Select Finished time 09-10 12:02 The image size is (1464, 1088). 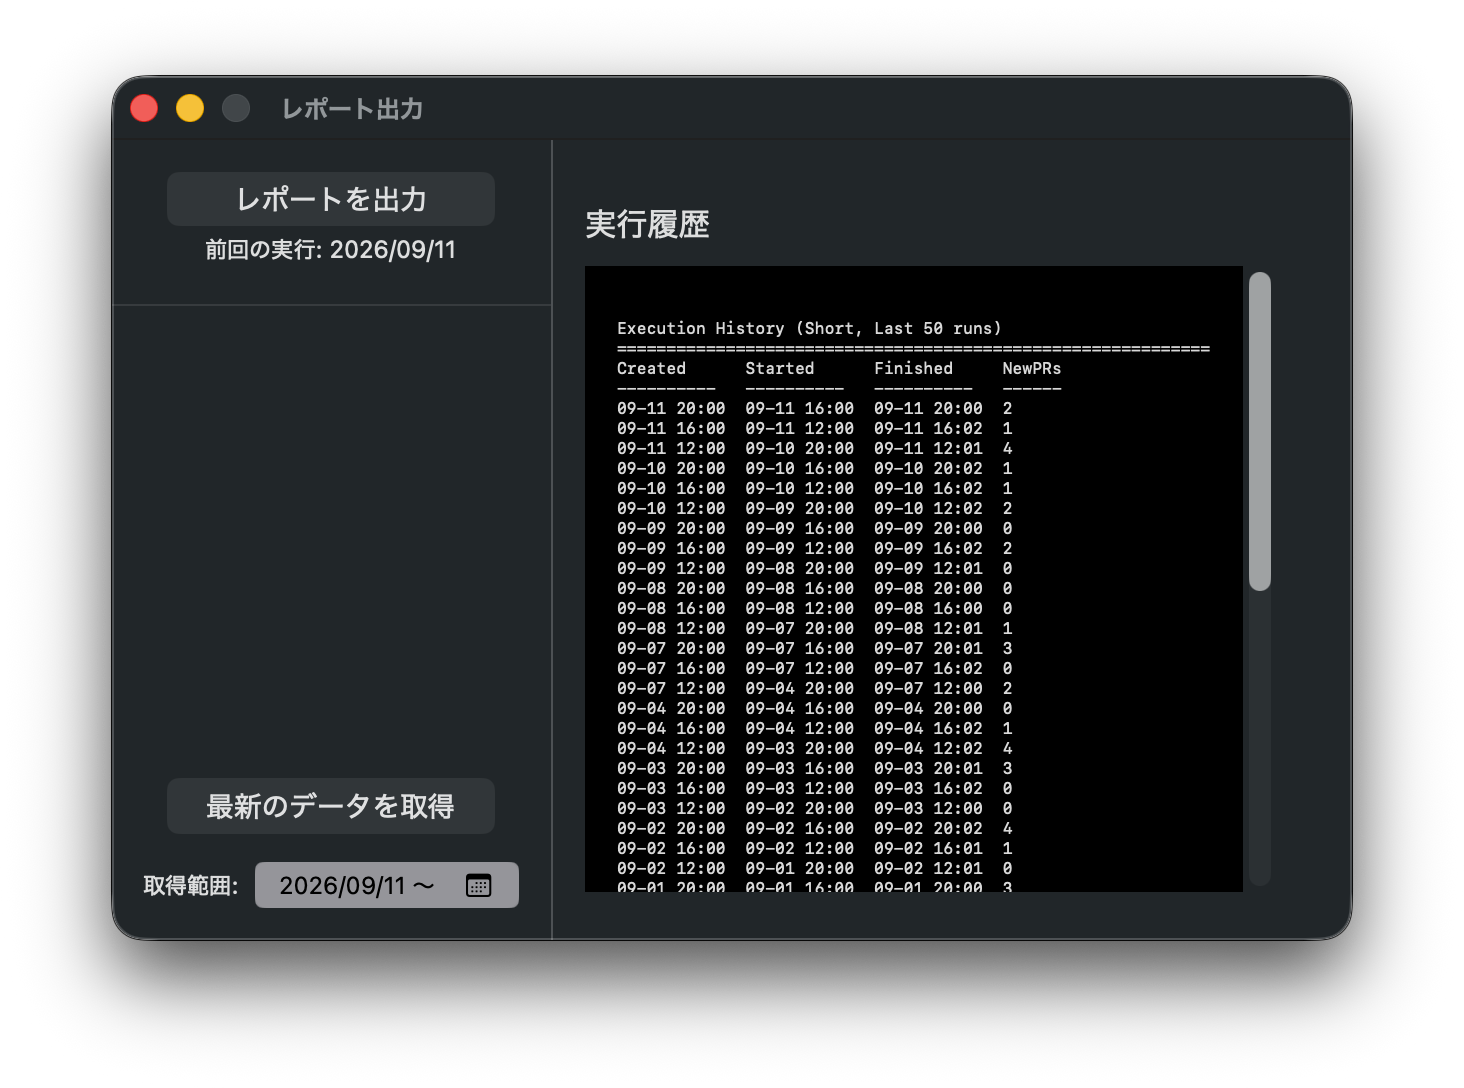[928, 508]
